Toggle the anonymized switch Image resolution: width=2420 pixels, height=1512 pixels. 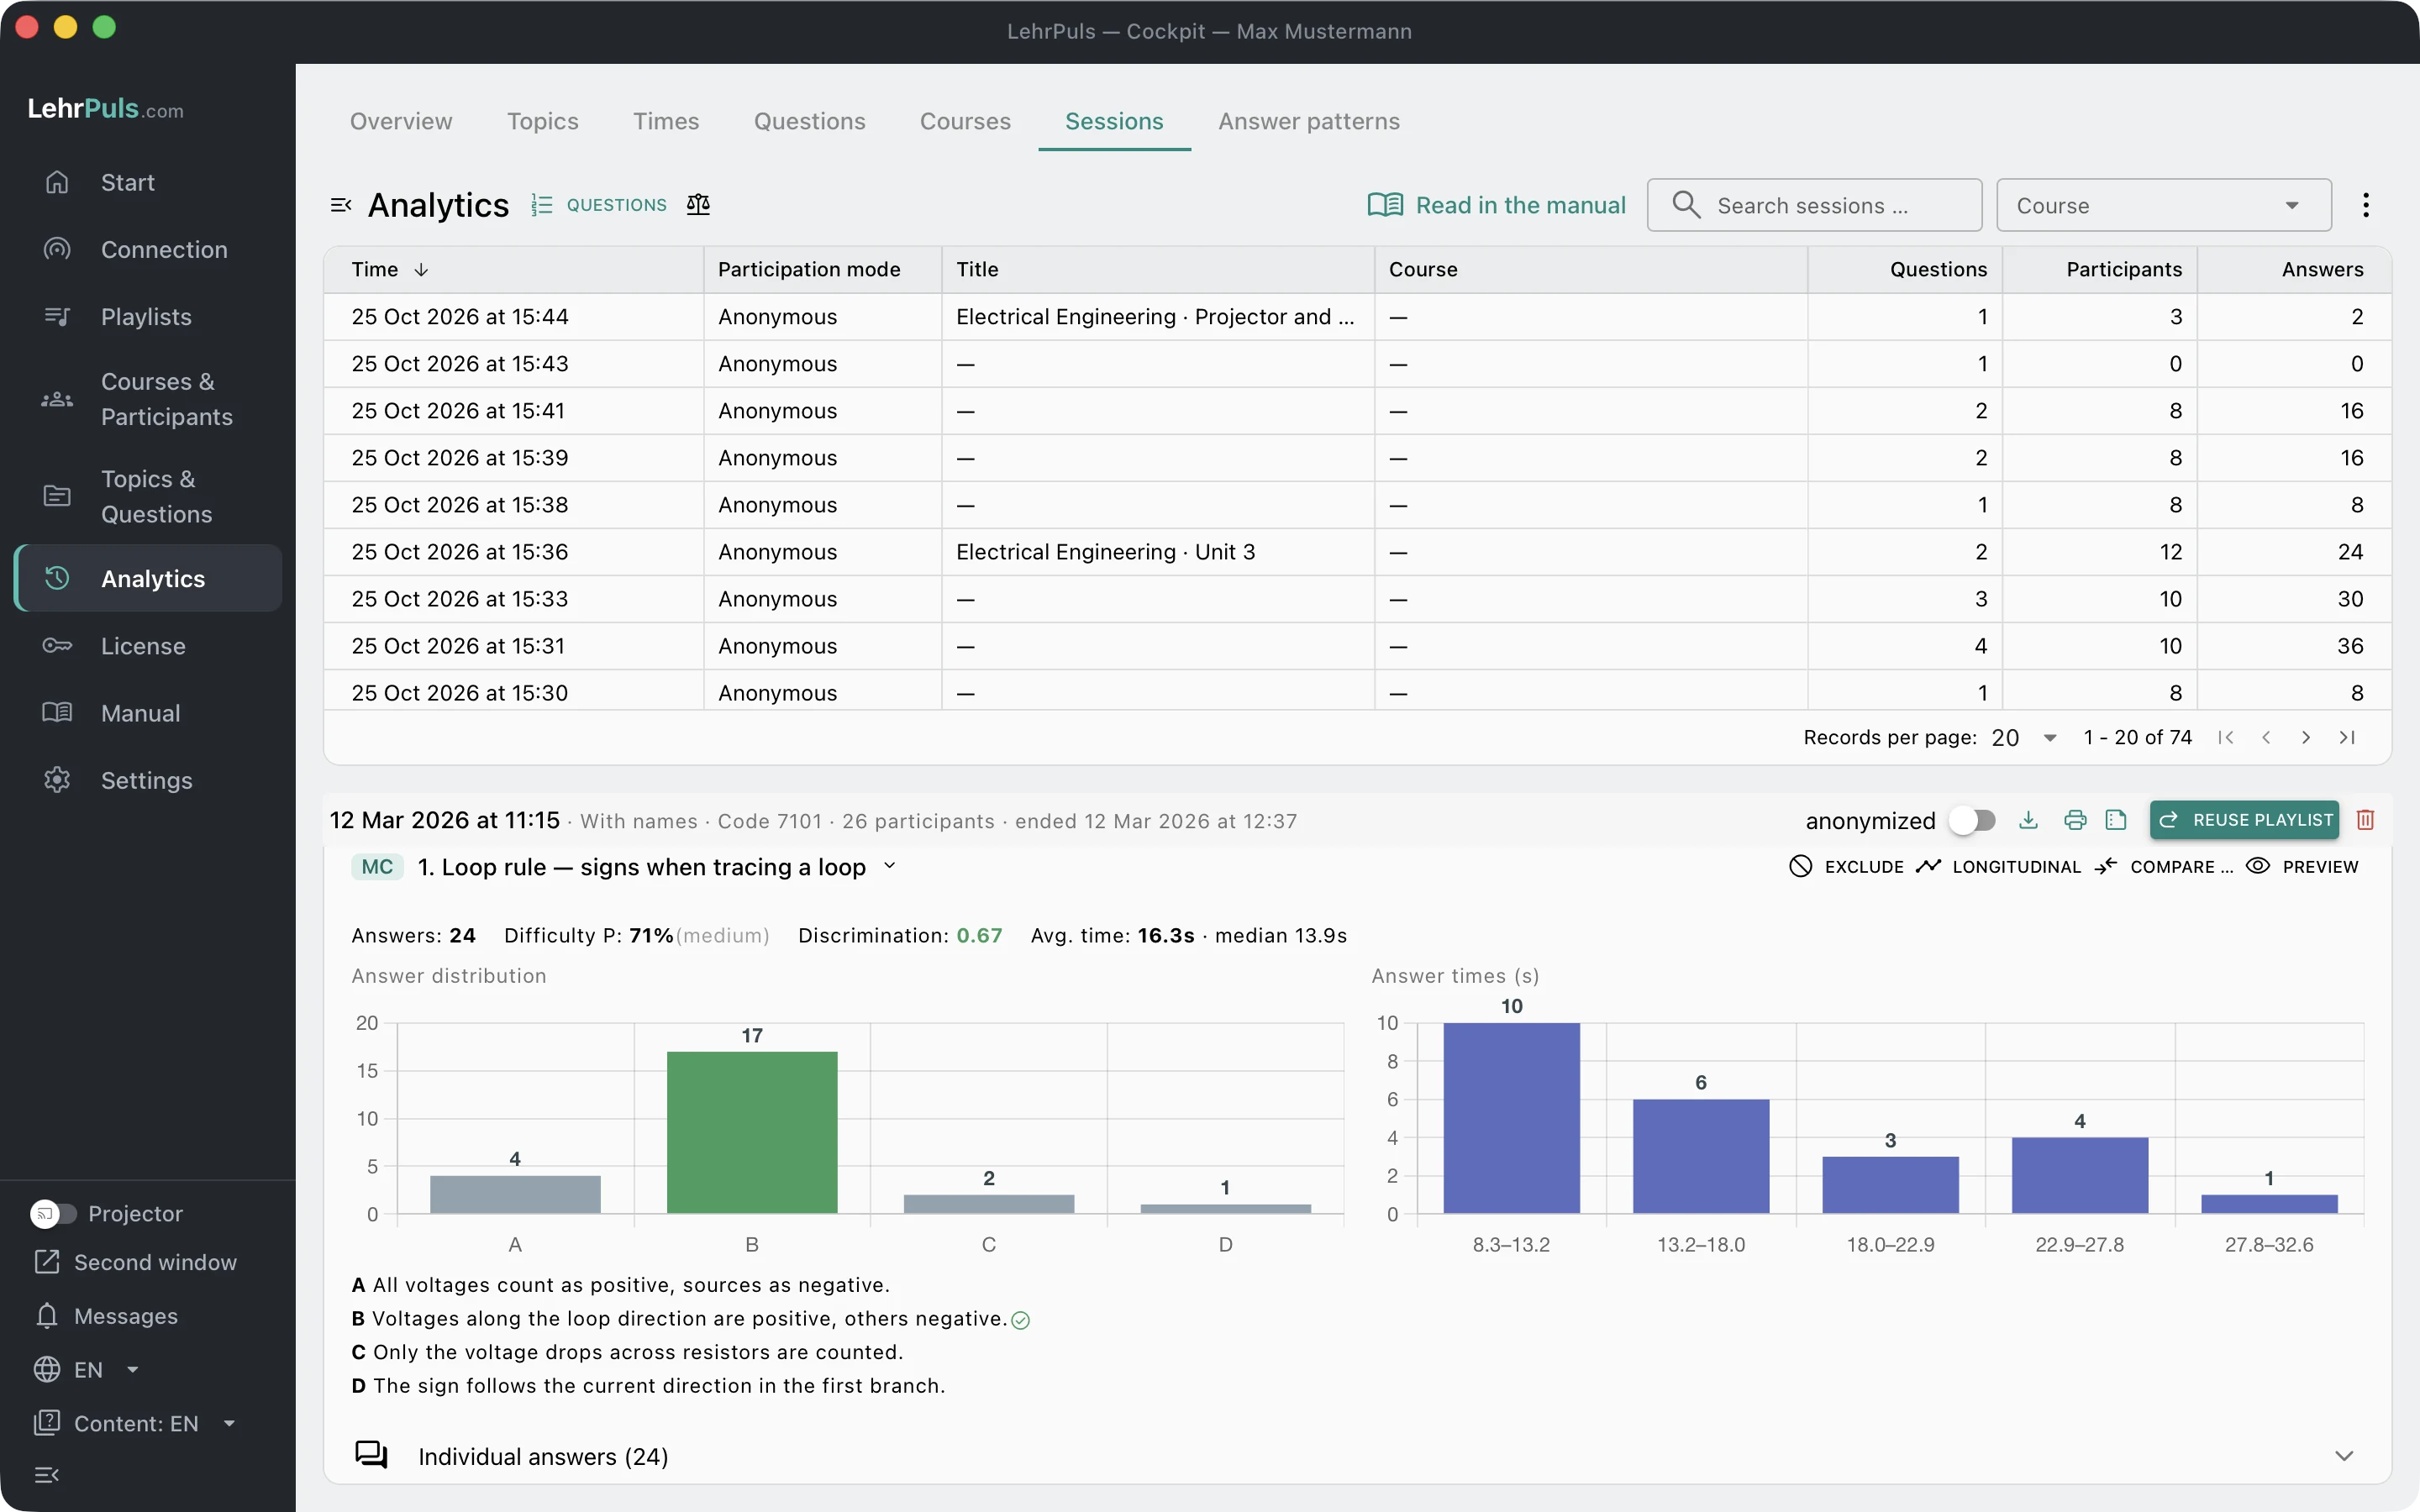pos(1973,821)
